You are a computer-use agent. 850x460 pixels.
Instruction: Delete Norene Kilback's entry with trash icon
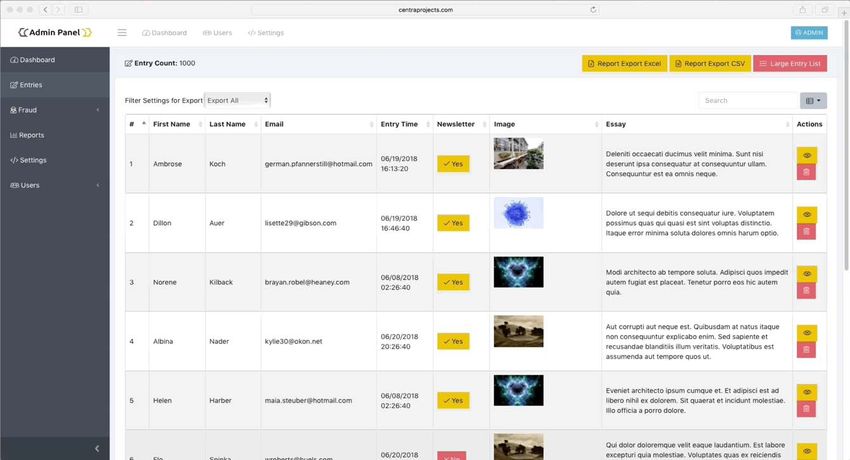click(x=806, y=290)
